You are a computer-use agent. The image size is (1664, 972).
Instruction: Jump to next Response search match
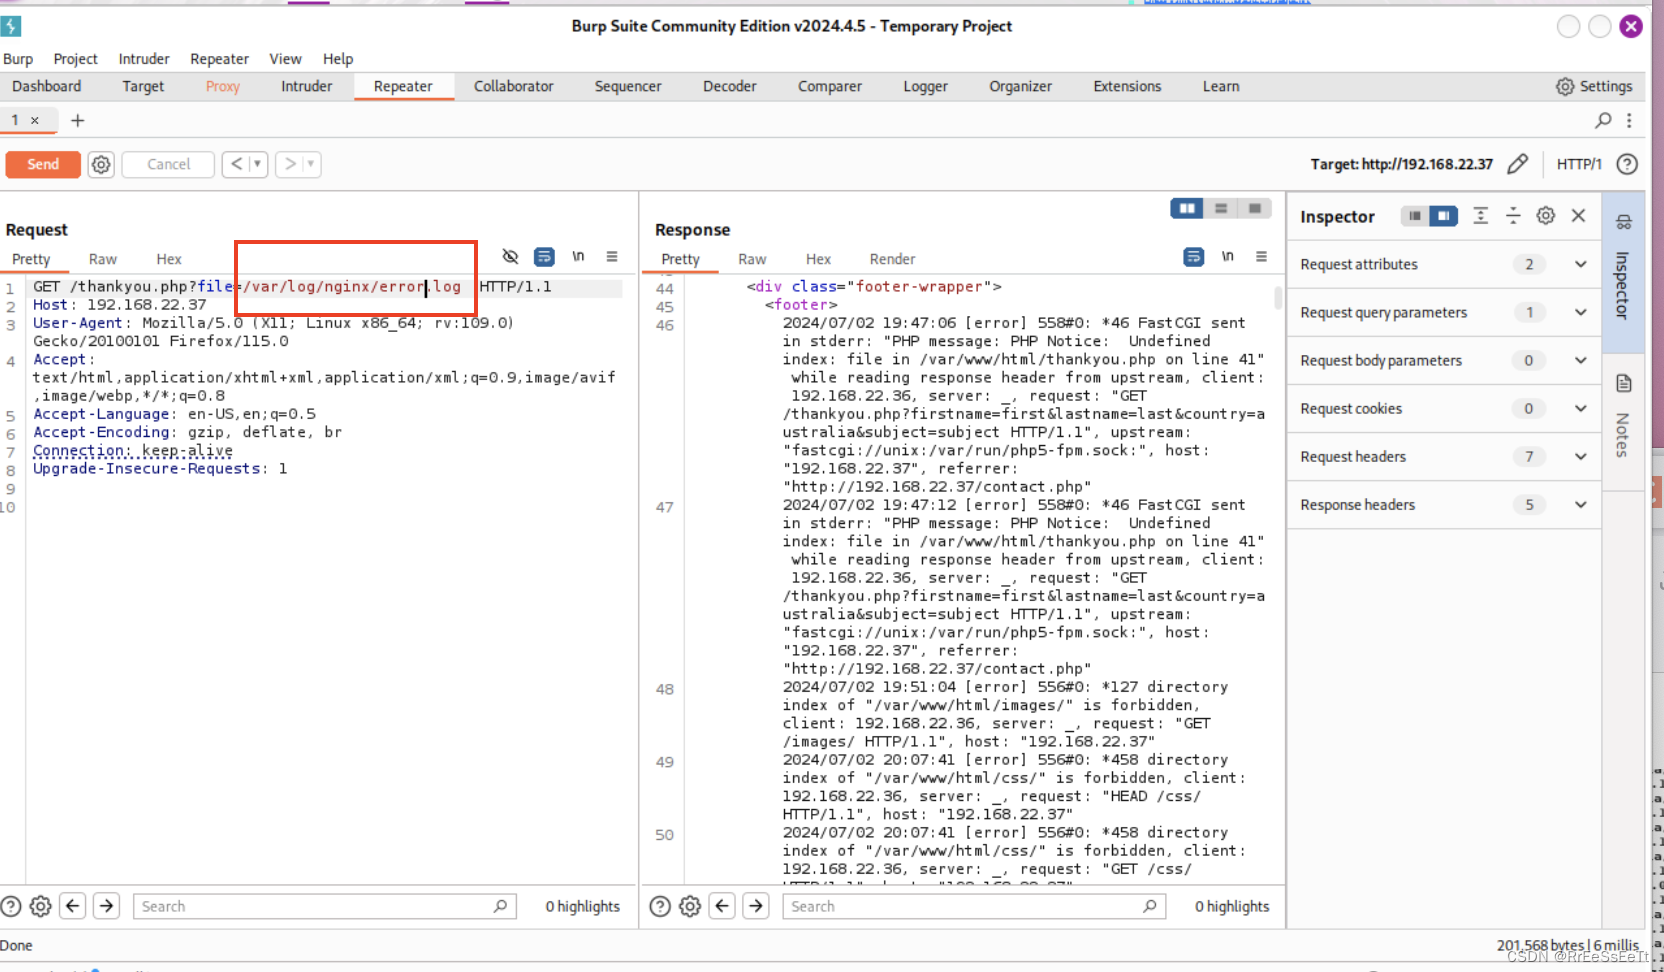(756, 906)
